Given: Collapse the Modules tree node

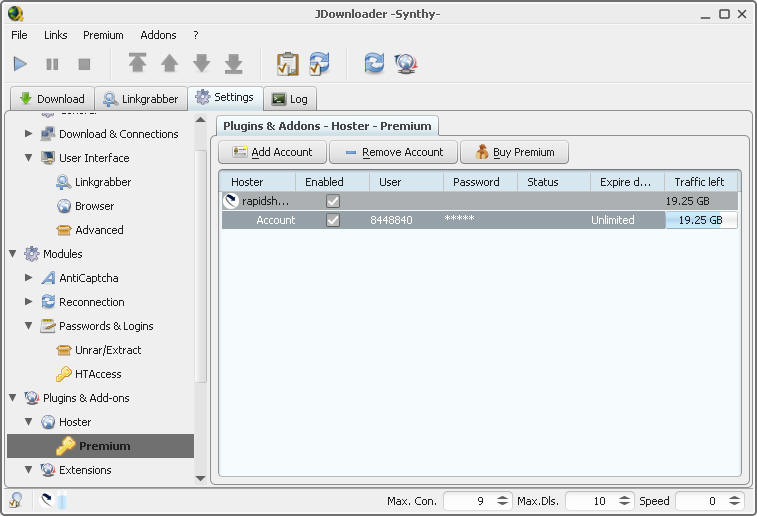Looking at the screenshot, I should point(13,254).
